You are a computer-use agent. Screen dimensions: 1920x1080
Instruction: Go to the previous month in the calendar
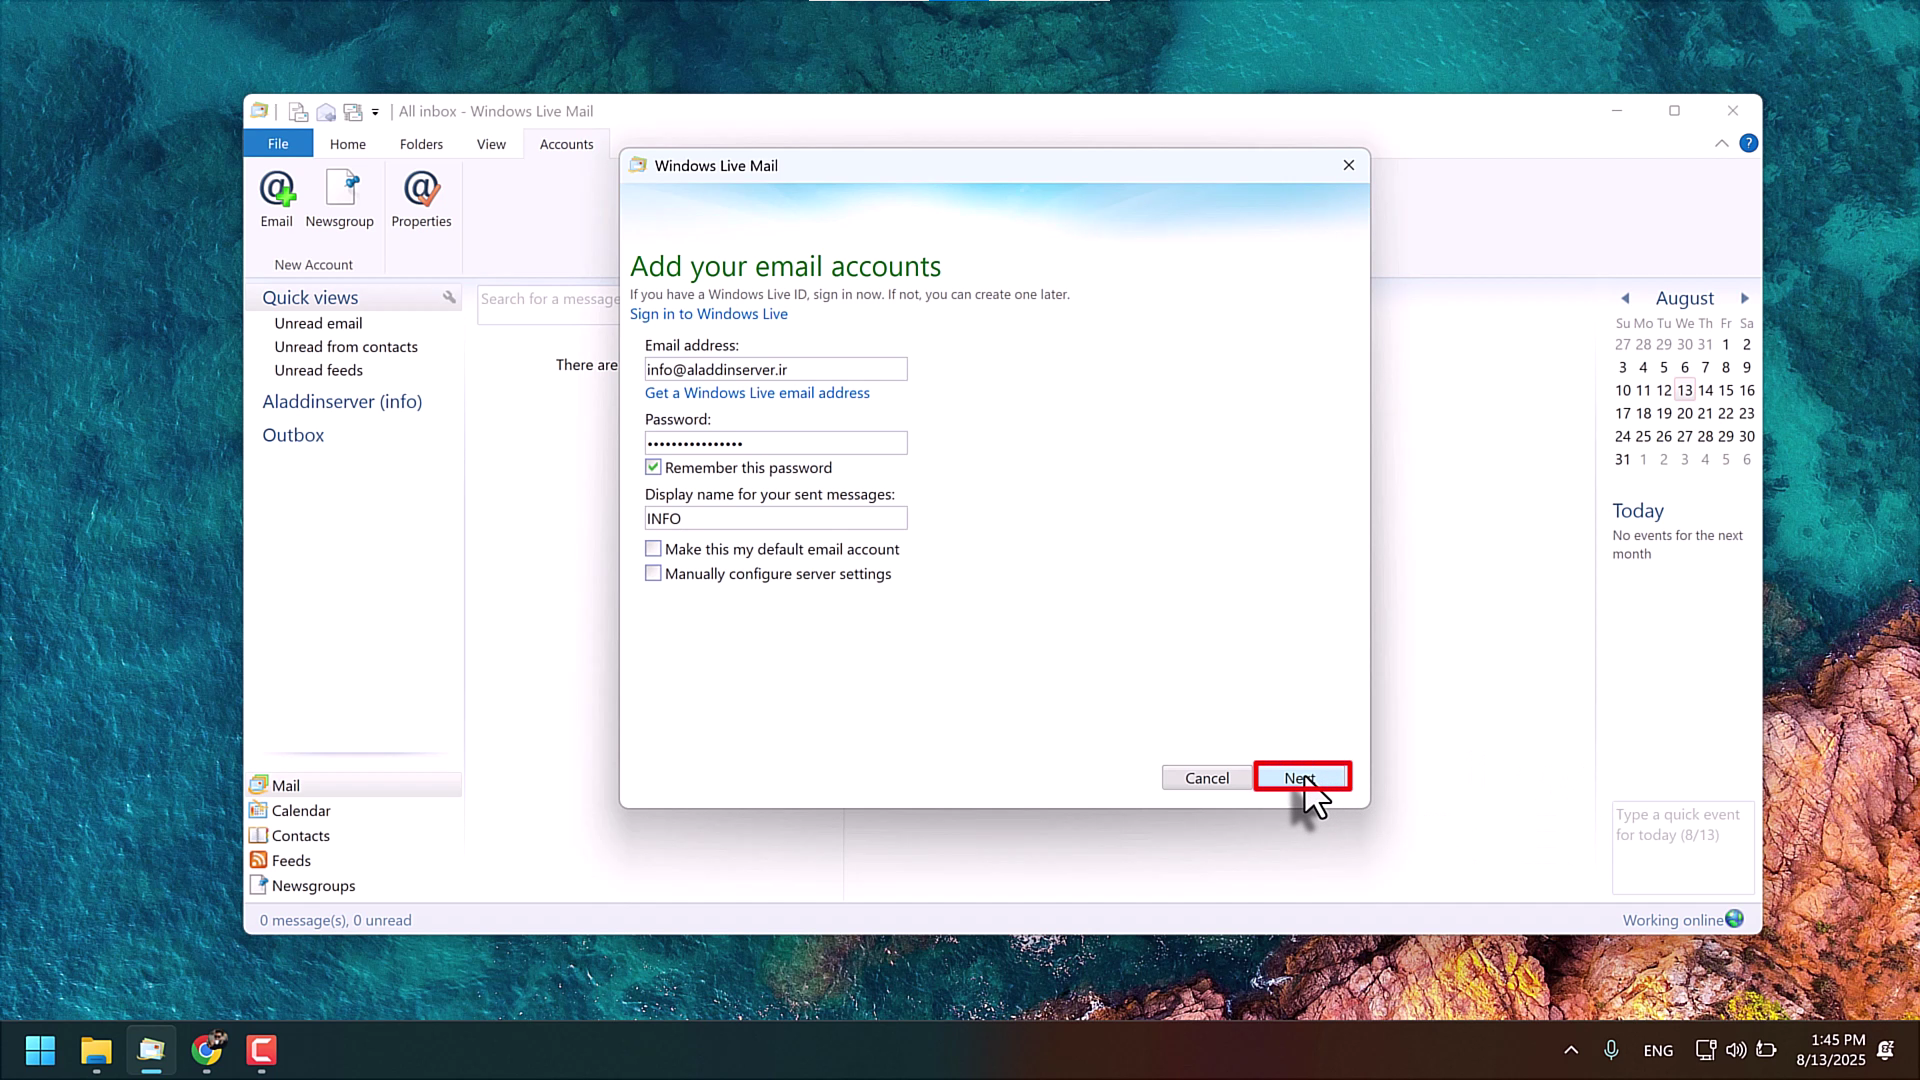click(x=1626, y=298)
